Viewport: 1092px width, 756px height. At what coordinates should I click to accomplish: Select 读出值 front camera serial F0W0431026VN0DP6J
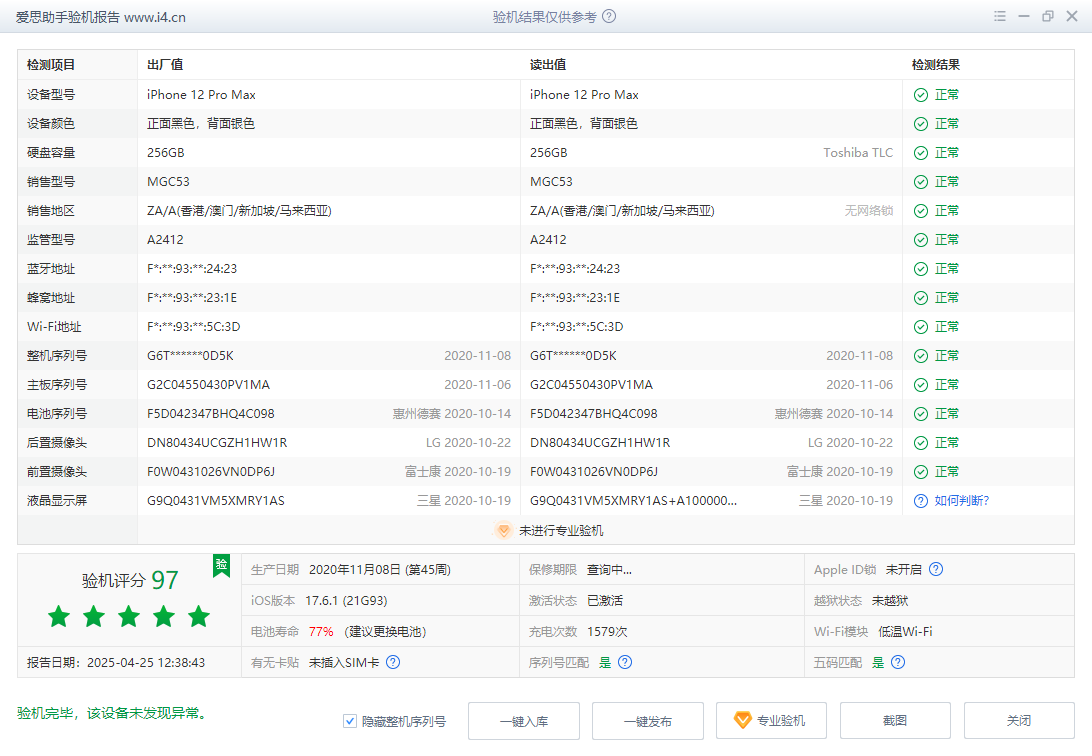point(594,472)
